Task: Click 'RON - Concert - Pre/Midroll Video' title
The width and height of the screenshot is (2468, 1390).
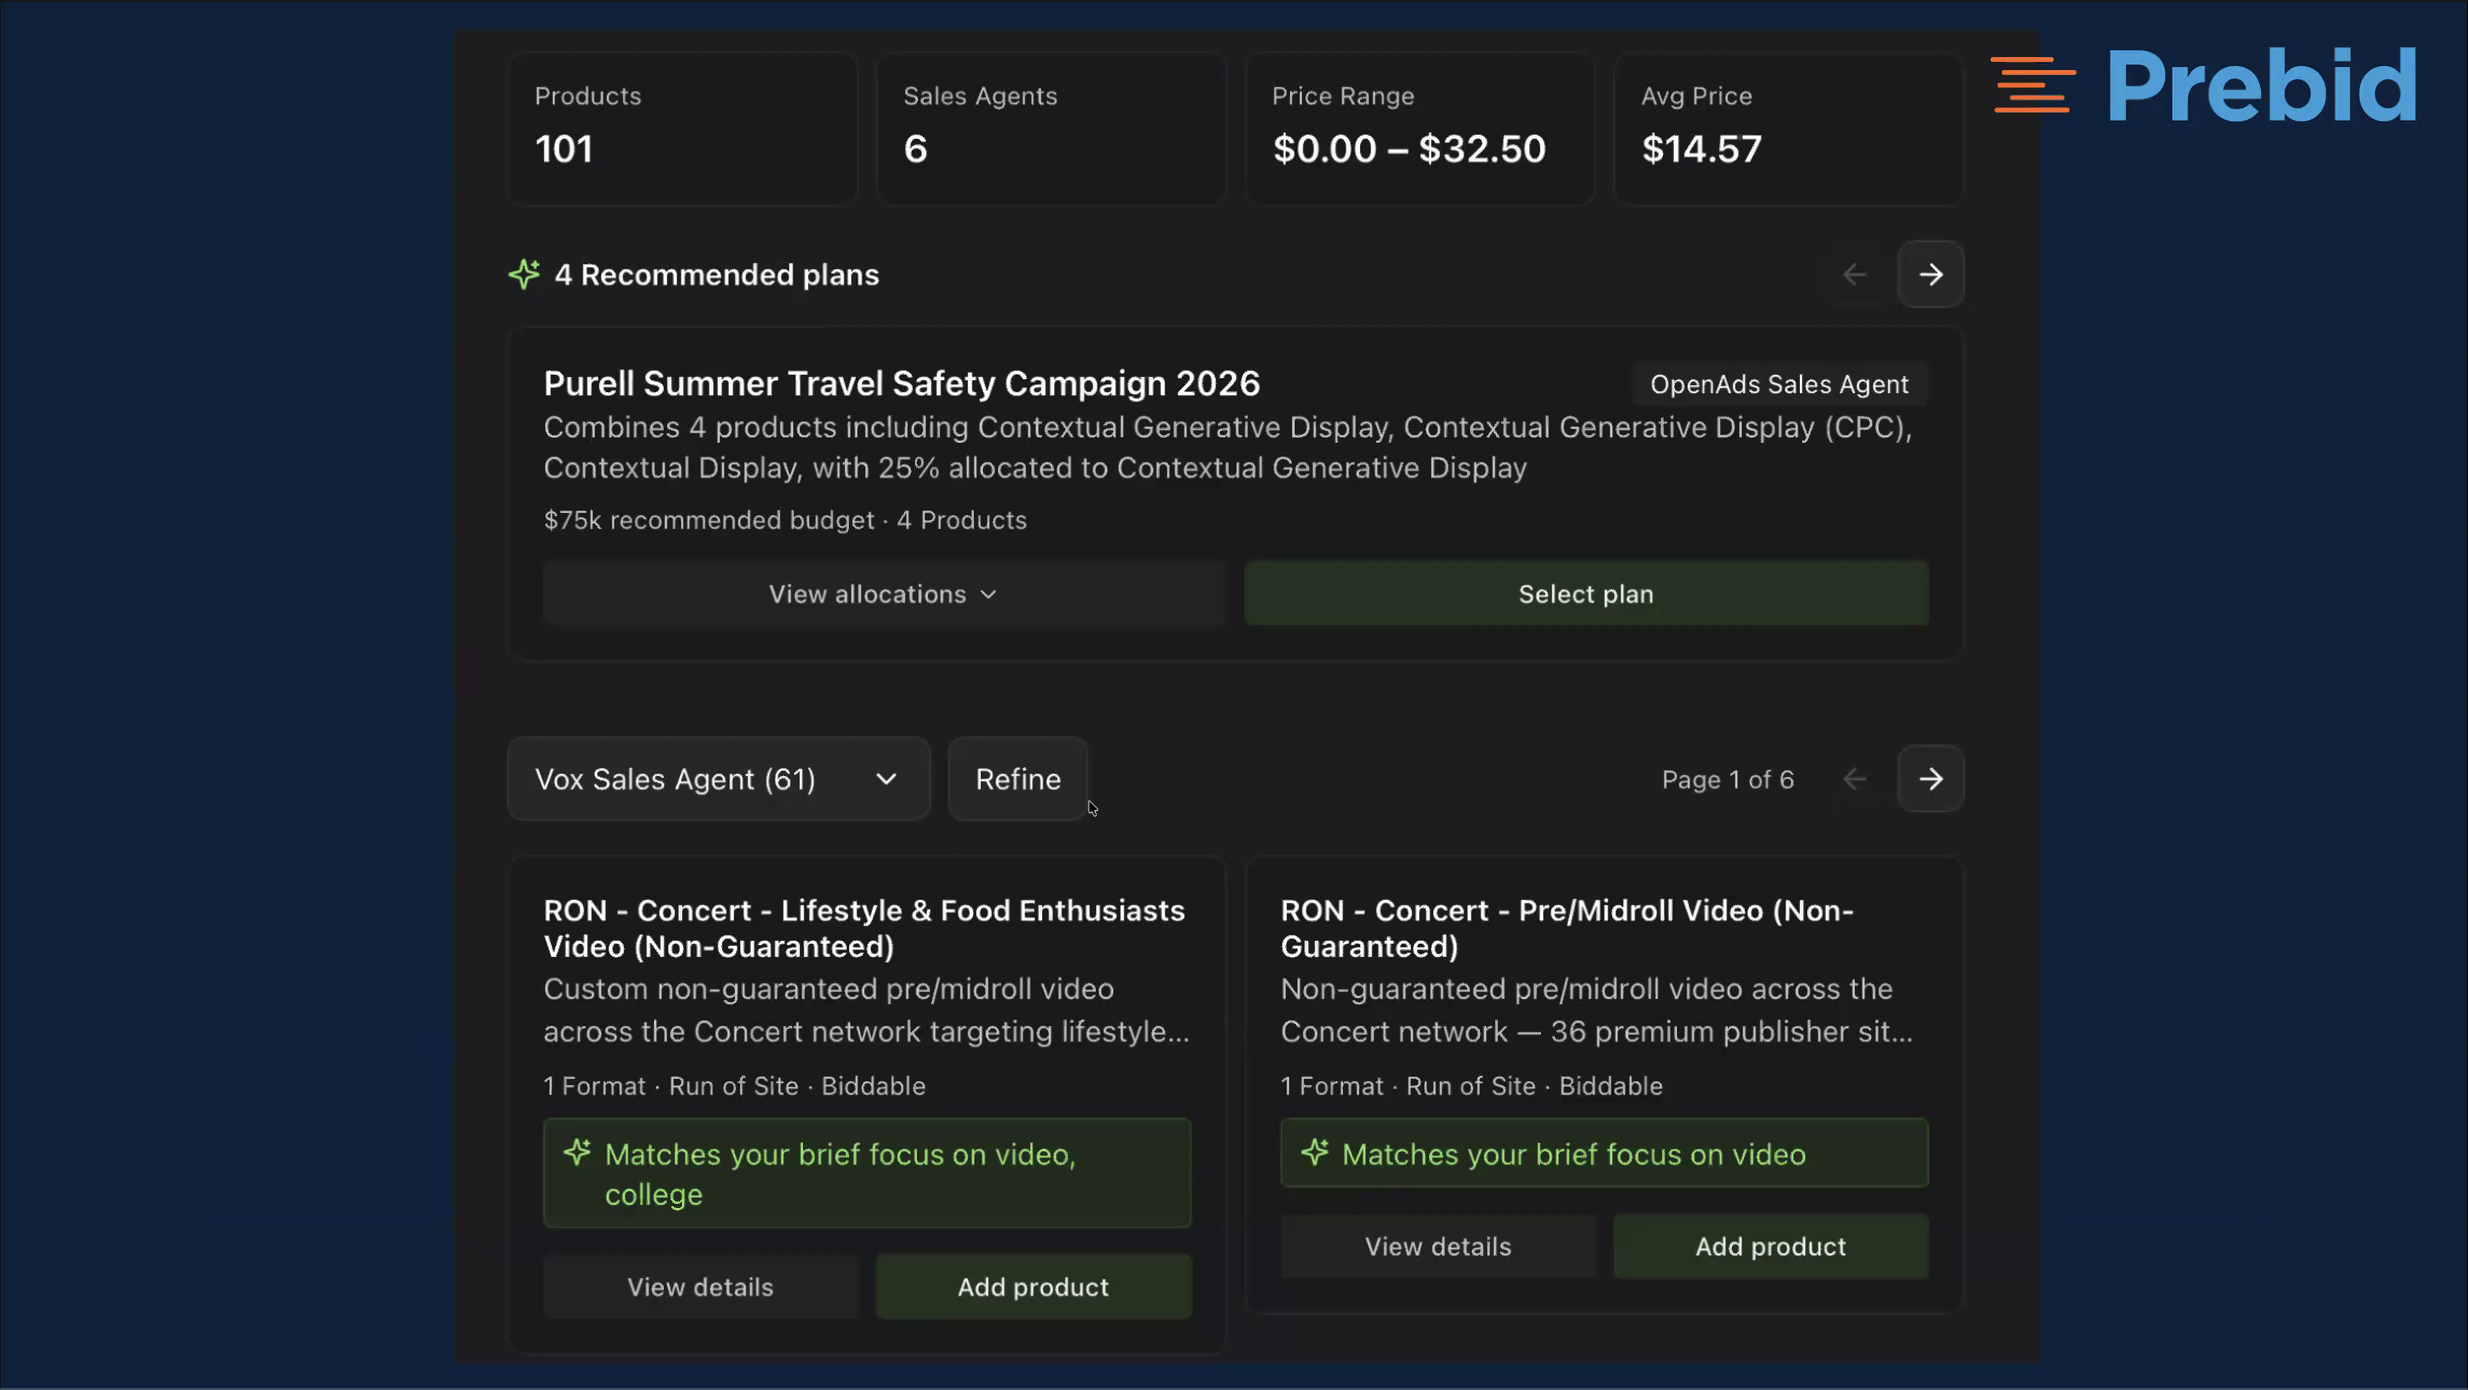Action: [1567, 928]
